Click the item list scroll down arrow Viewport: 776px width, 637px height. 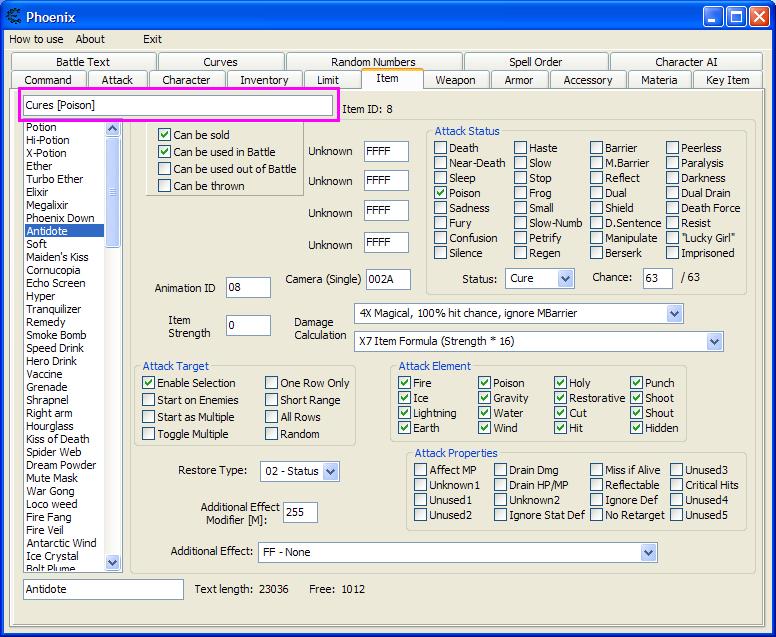[x=113, y=563]
